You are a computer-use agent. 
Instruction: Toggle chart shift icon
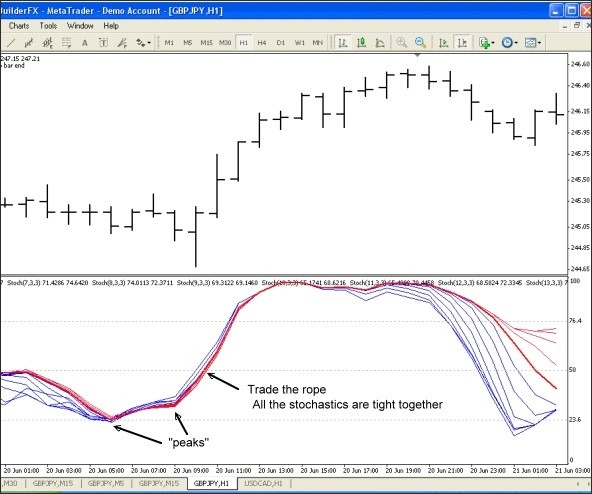[462, 43]
